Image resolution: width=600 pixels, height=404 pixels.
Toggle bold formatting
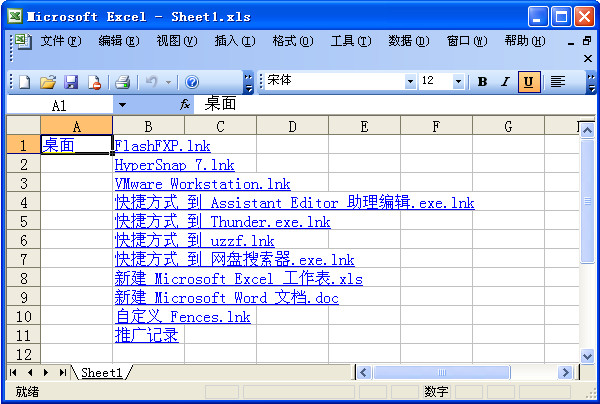[x=483, y=81]
